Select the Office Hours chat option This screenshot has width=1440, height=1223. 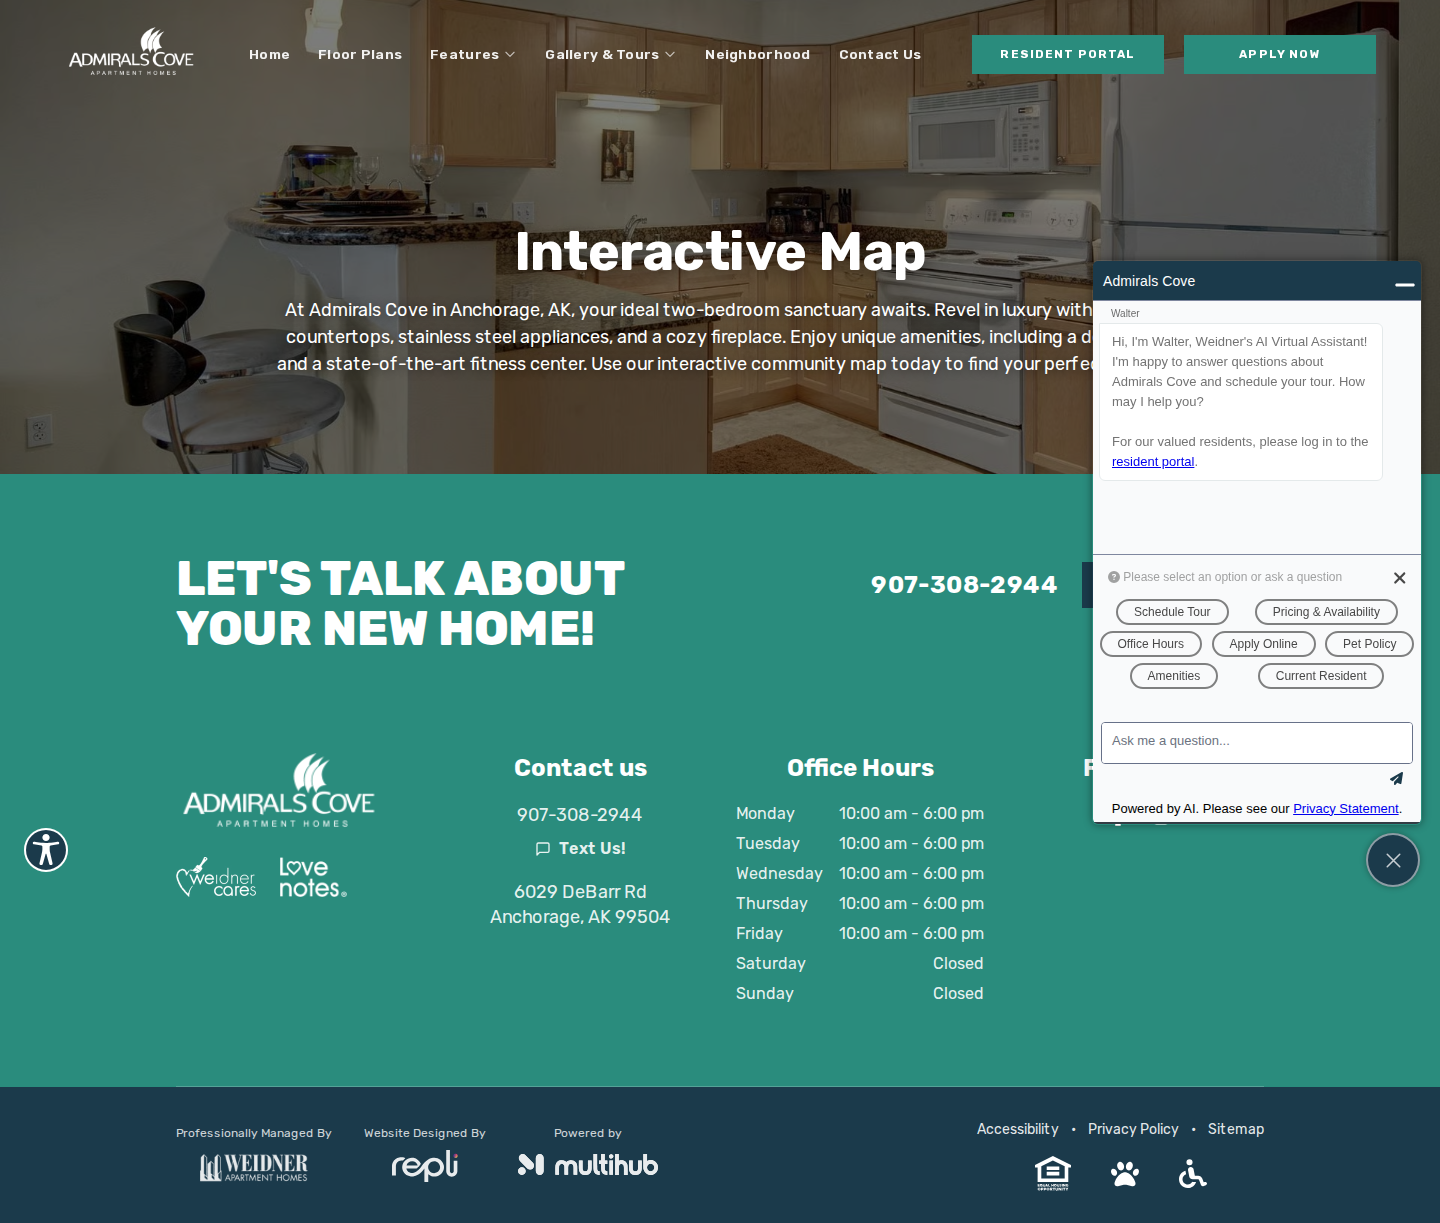click(1151, 644)
